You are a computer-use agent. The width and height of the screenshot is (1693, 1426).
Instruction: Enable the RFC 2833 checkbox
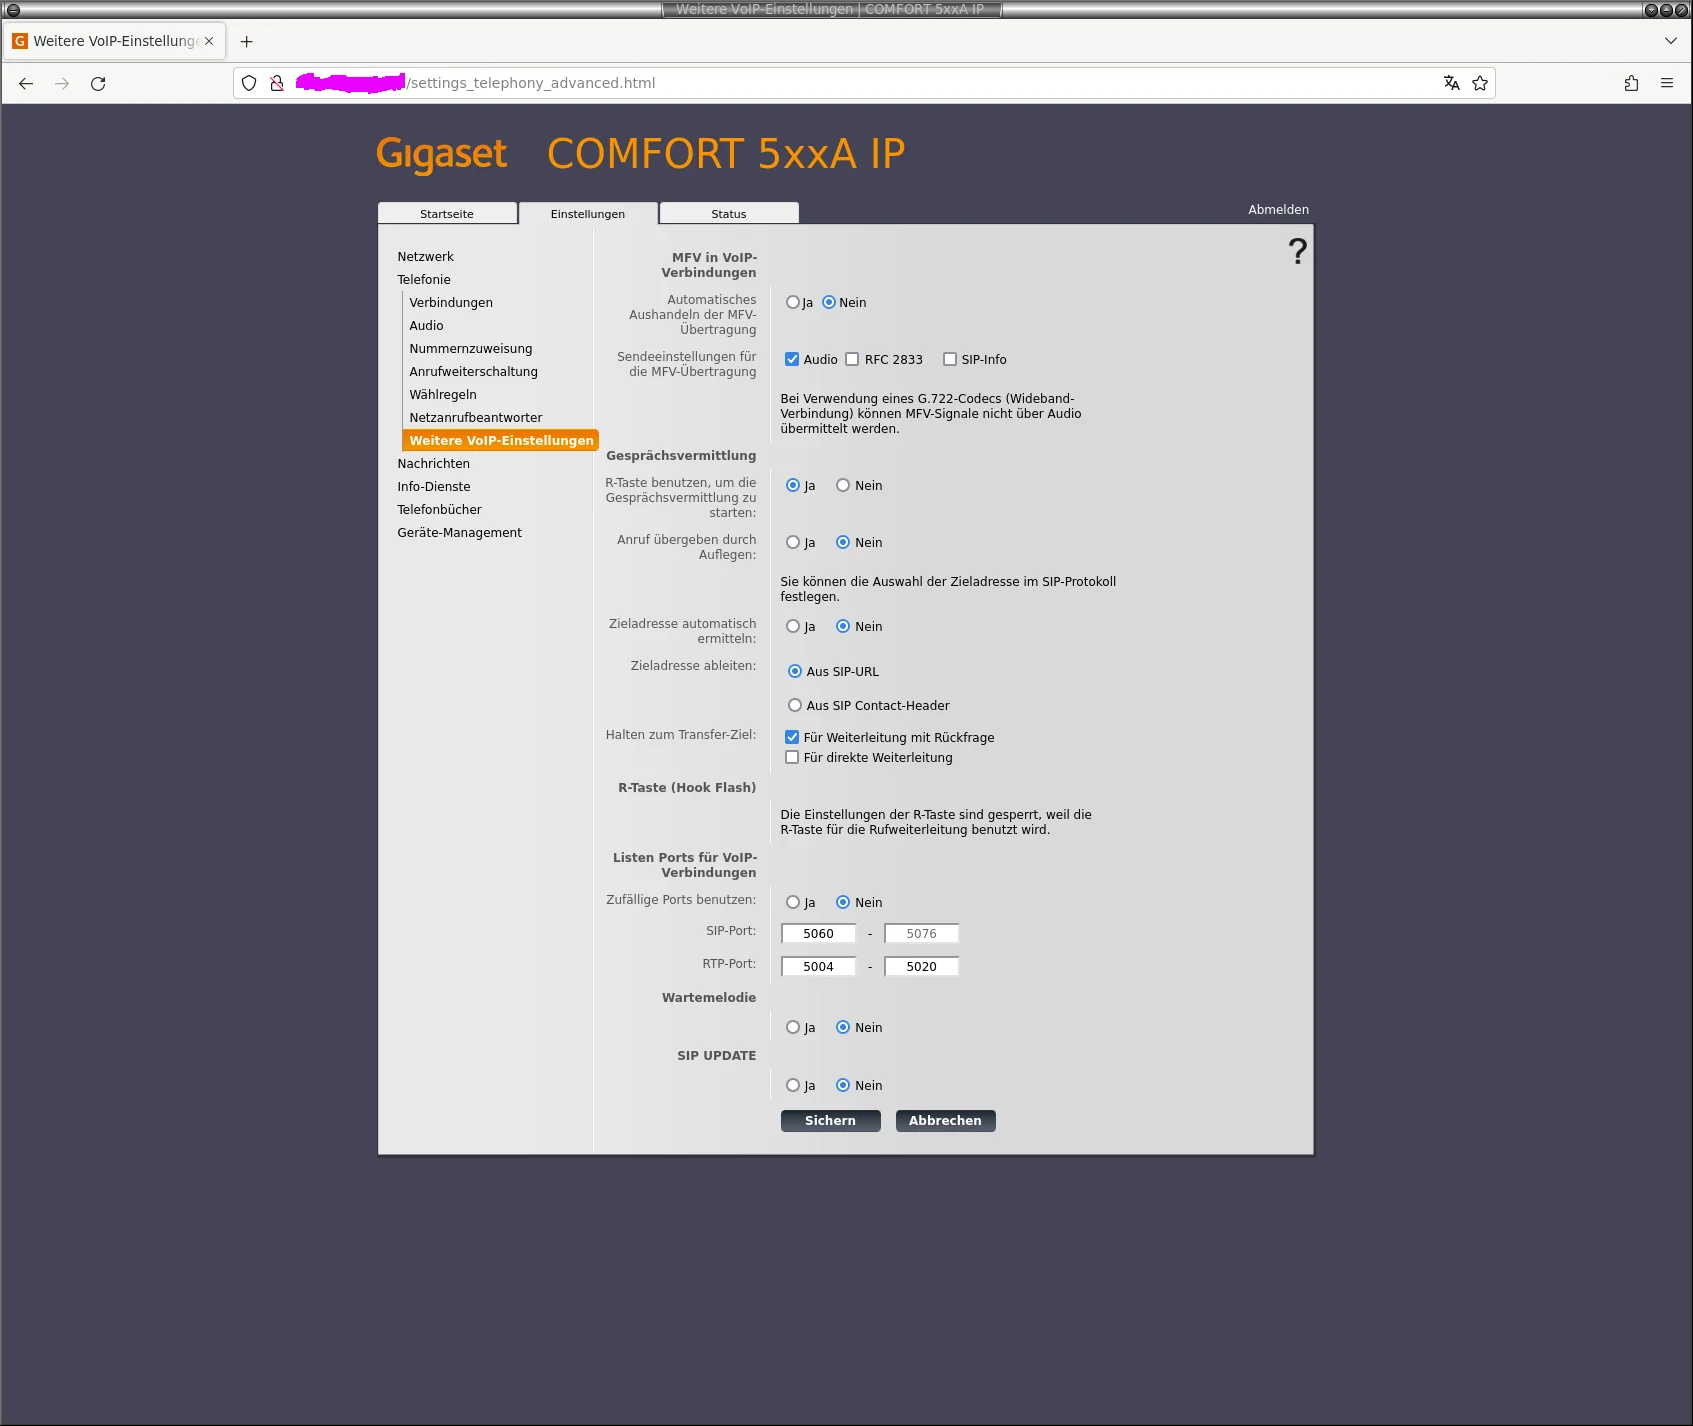click(852, 359)
